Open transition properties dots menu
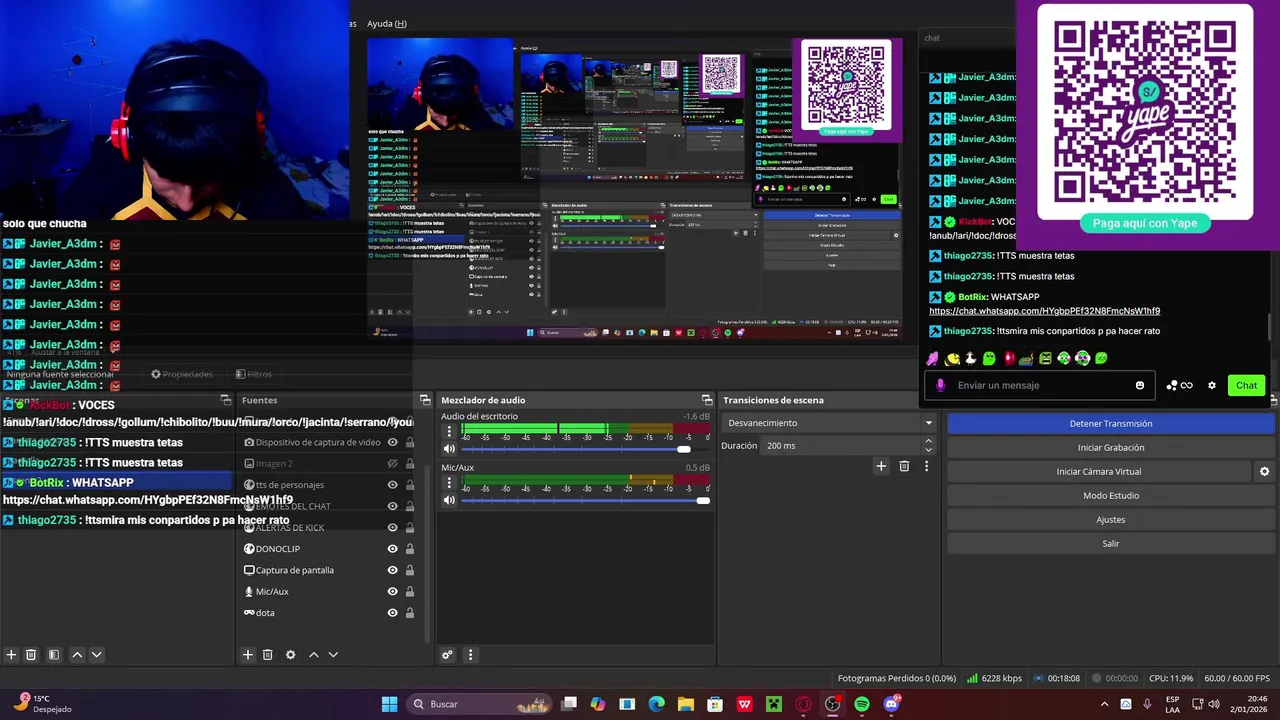The image size is (1280, 720). pyautogui.click(x=926, y=466)
